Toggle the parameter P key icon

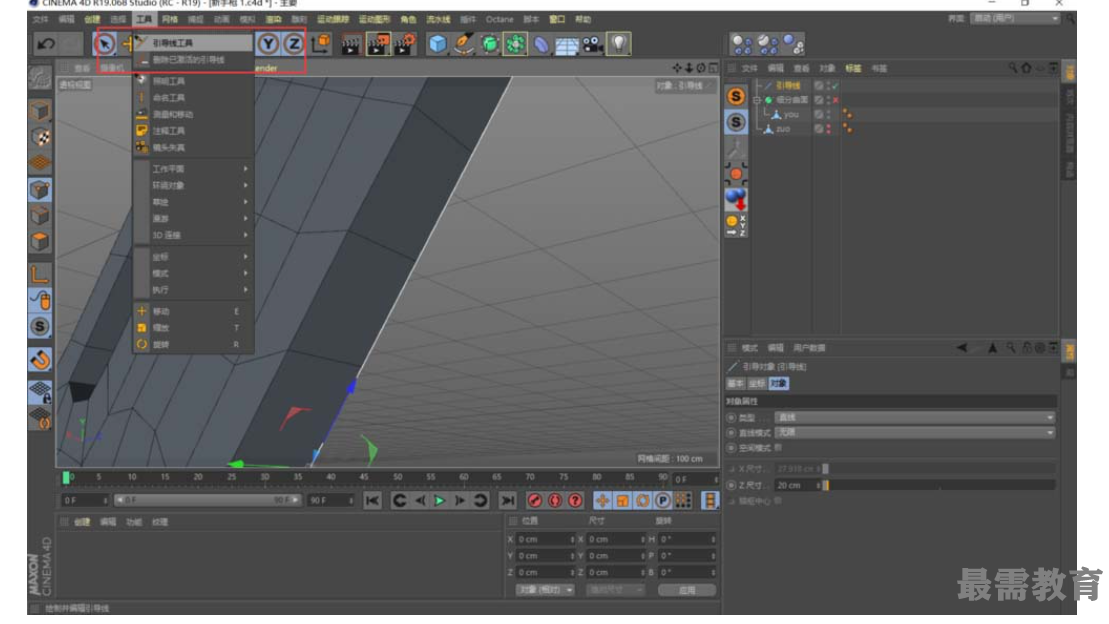[662, 501]
